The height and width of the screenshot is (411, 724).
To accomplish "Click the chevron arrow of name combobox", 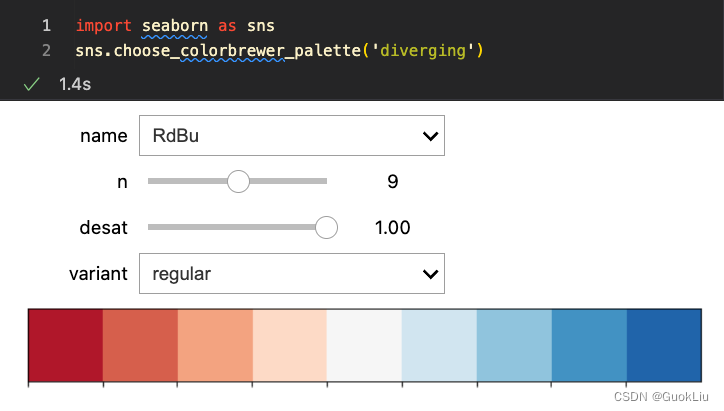I will tap(430, 136).
